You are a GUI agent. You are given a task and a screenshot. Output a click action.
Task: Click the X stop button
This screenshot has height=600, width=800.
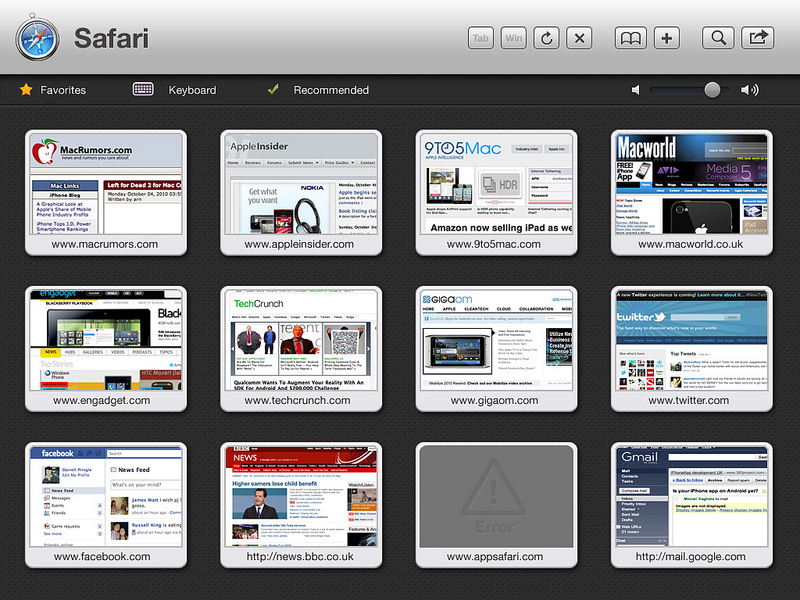point(579,38)
